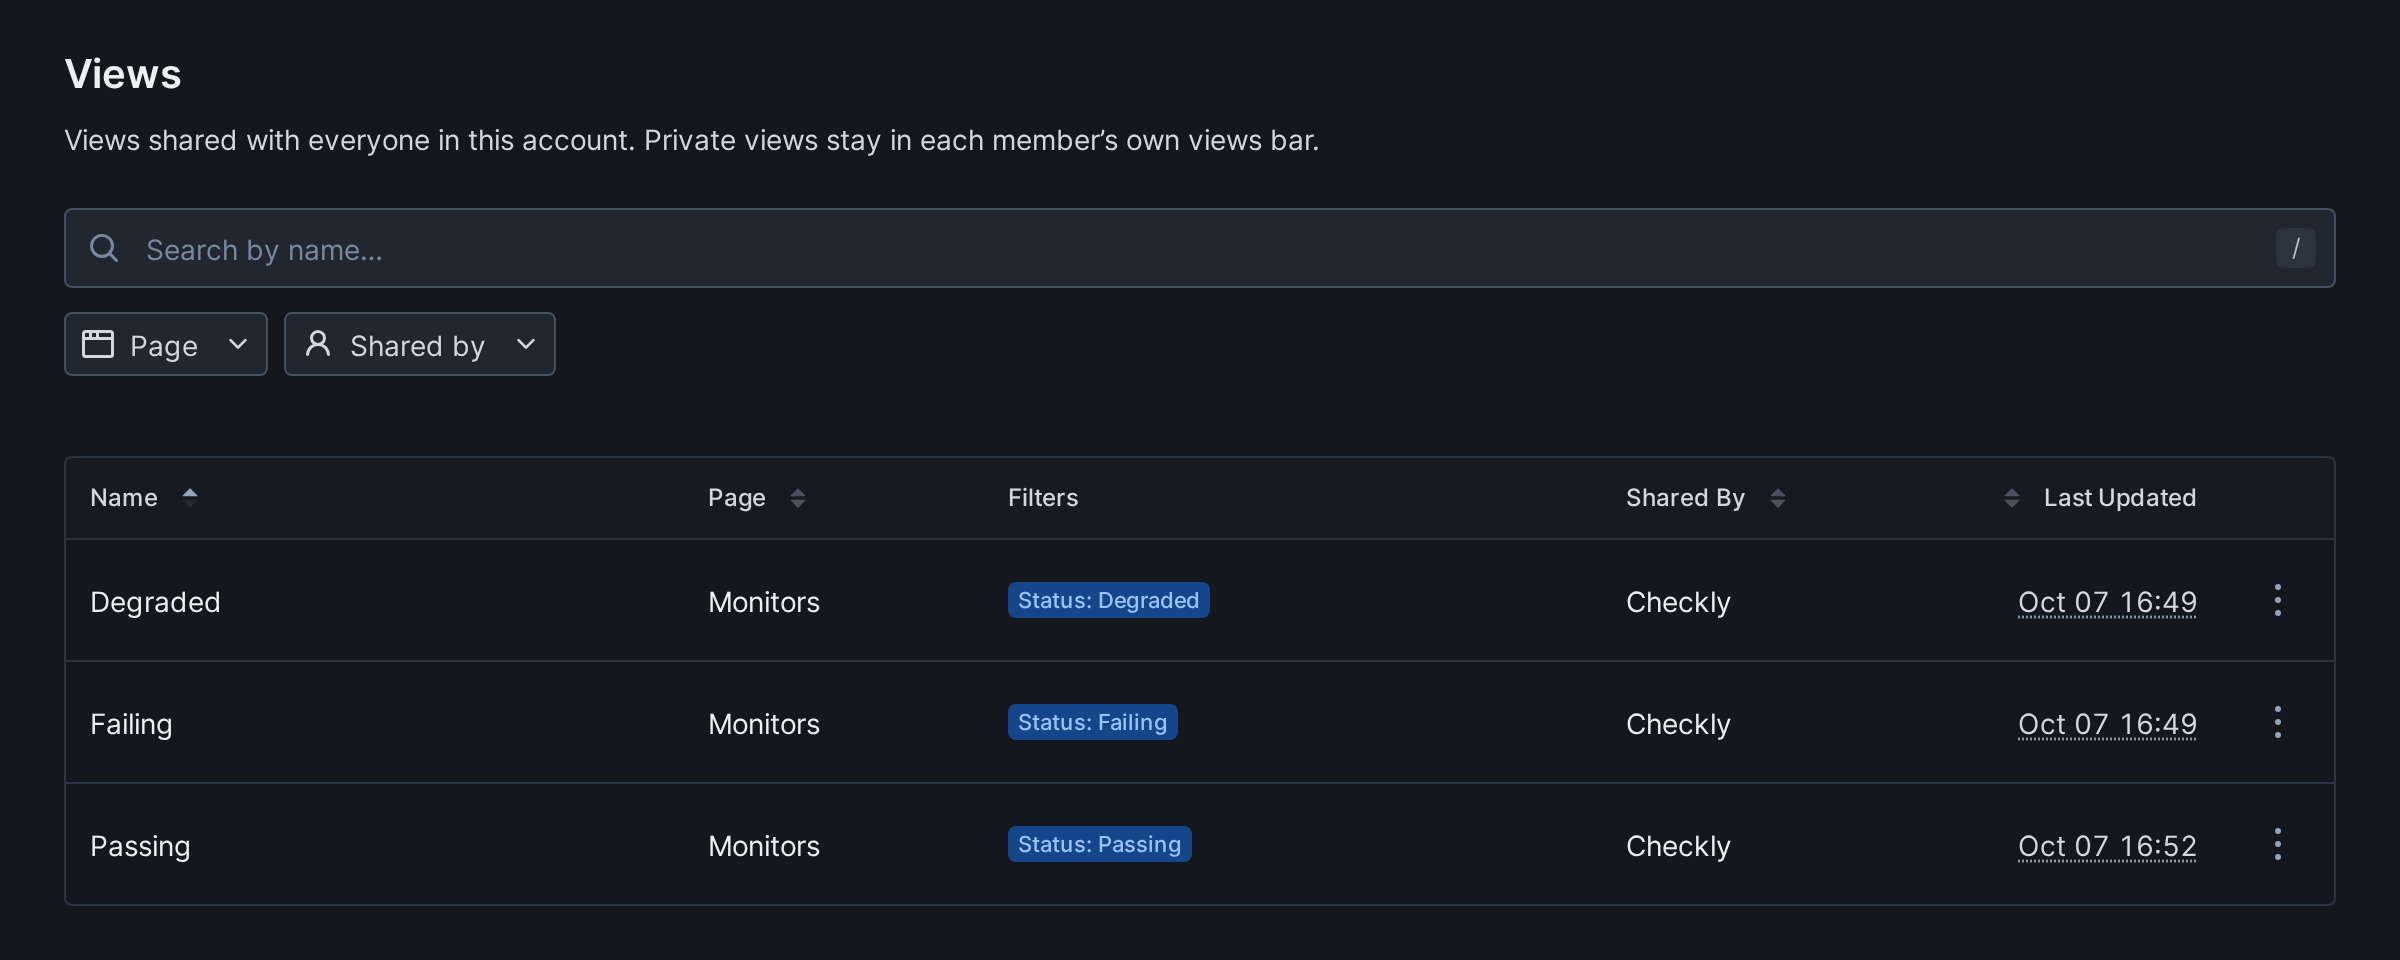Click the Status: Degraded filter tag
Viewport: 2400px width, 960px height.
[x=1108, y=600]
